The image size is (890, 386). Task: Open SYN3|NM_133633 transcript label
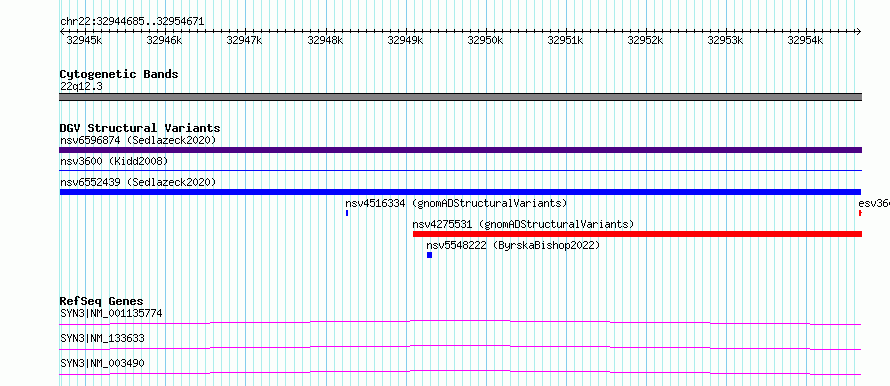102,339
